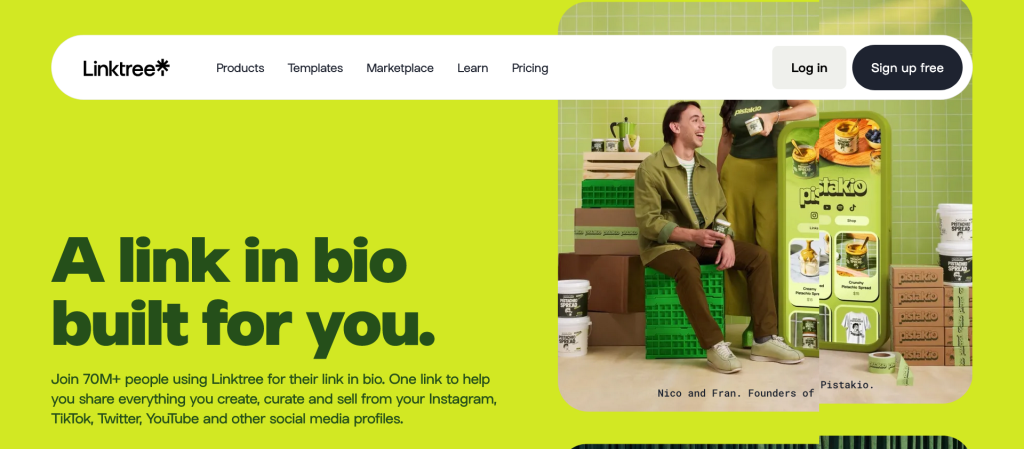Open the Templates menu
1024x449 pixels.
315,68
